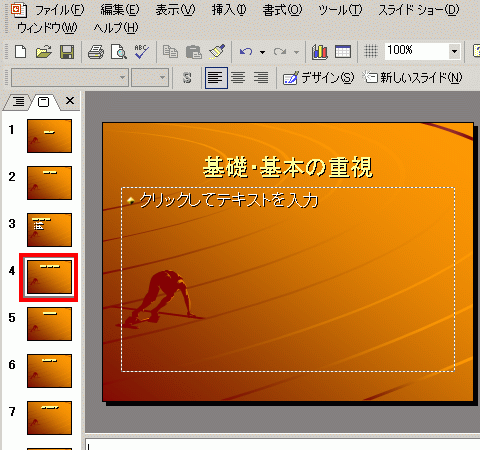Image resolution: width=480 pixels, height=450 pixels.
Task: Run the ABC spelling check icon
Action: [x=141, y=52]
